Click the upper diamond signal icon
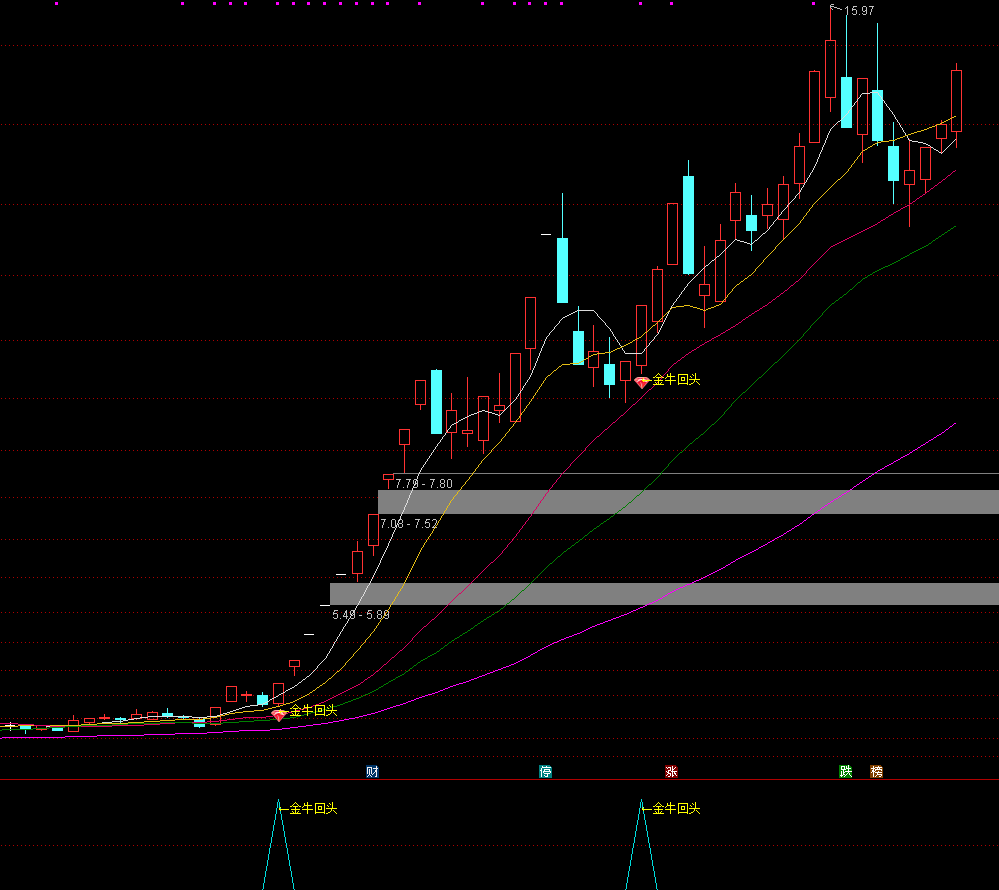The width and height of the screenshot is (999, 890). point(641,381)
